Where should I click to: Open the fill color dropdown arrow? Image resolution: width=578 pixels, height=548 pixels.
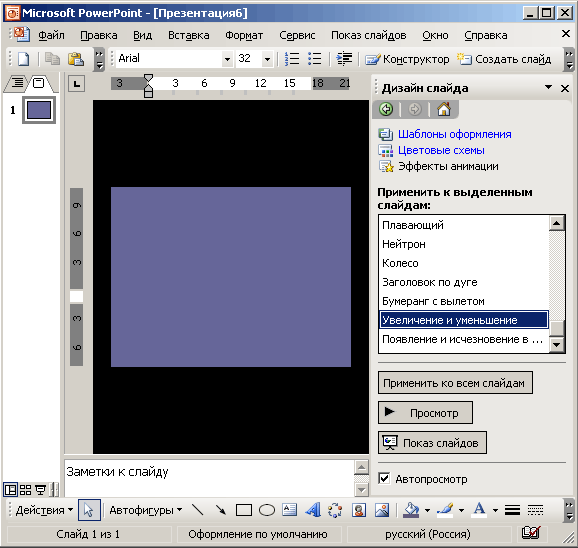pos(427,510)
